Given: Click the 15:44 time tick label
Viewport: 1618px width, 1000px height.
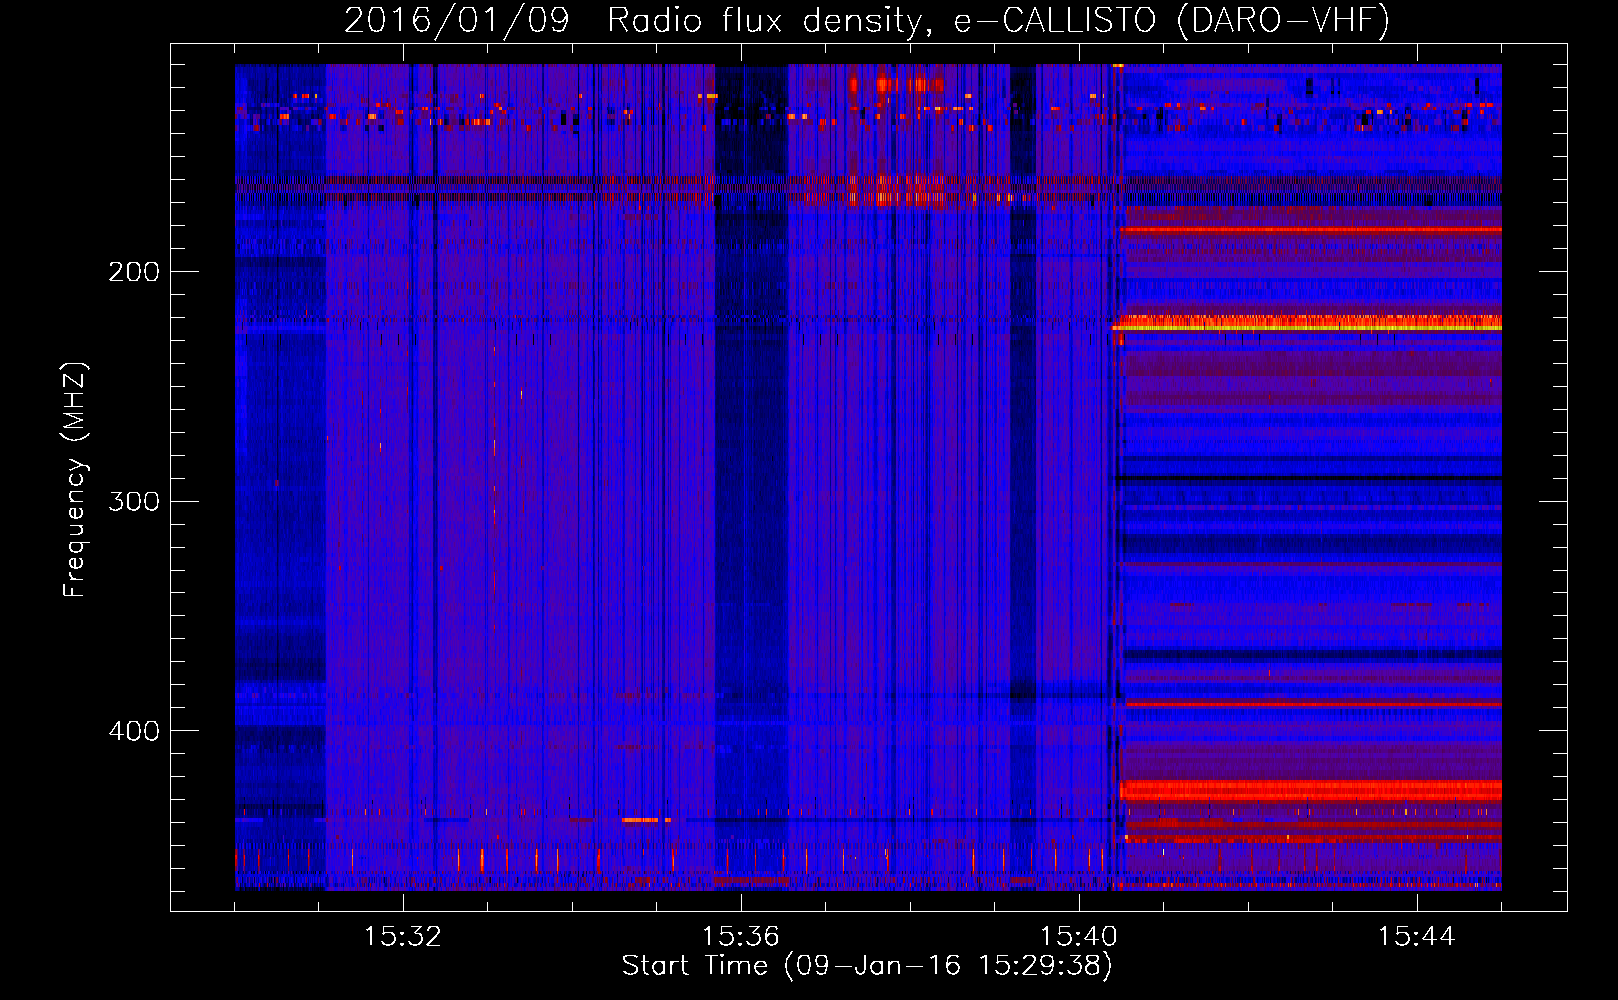Looking at the screenshot, I should coord(1417,937).
